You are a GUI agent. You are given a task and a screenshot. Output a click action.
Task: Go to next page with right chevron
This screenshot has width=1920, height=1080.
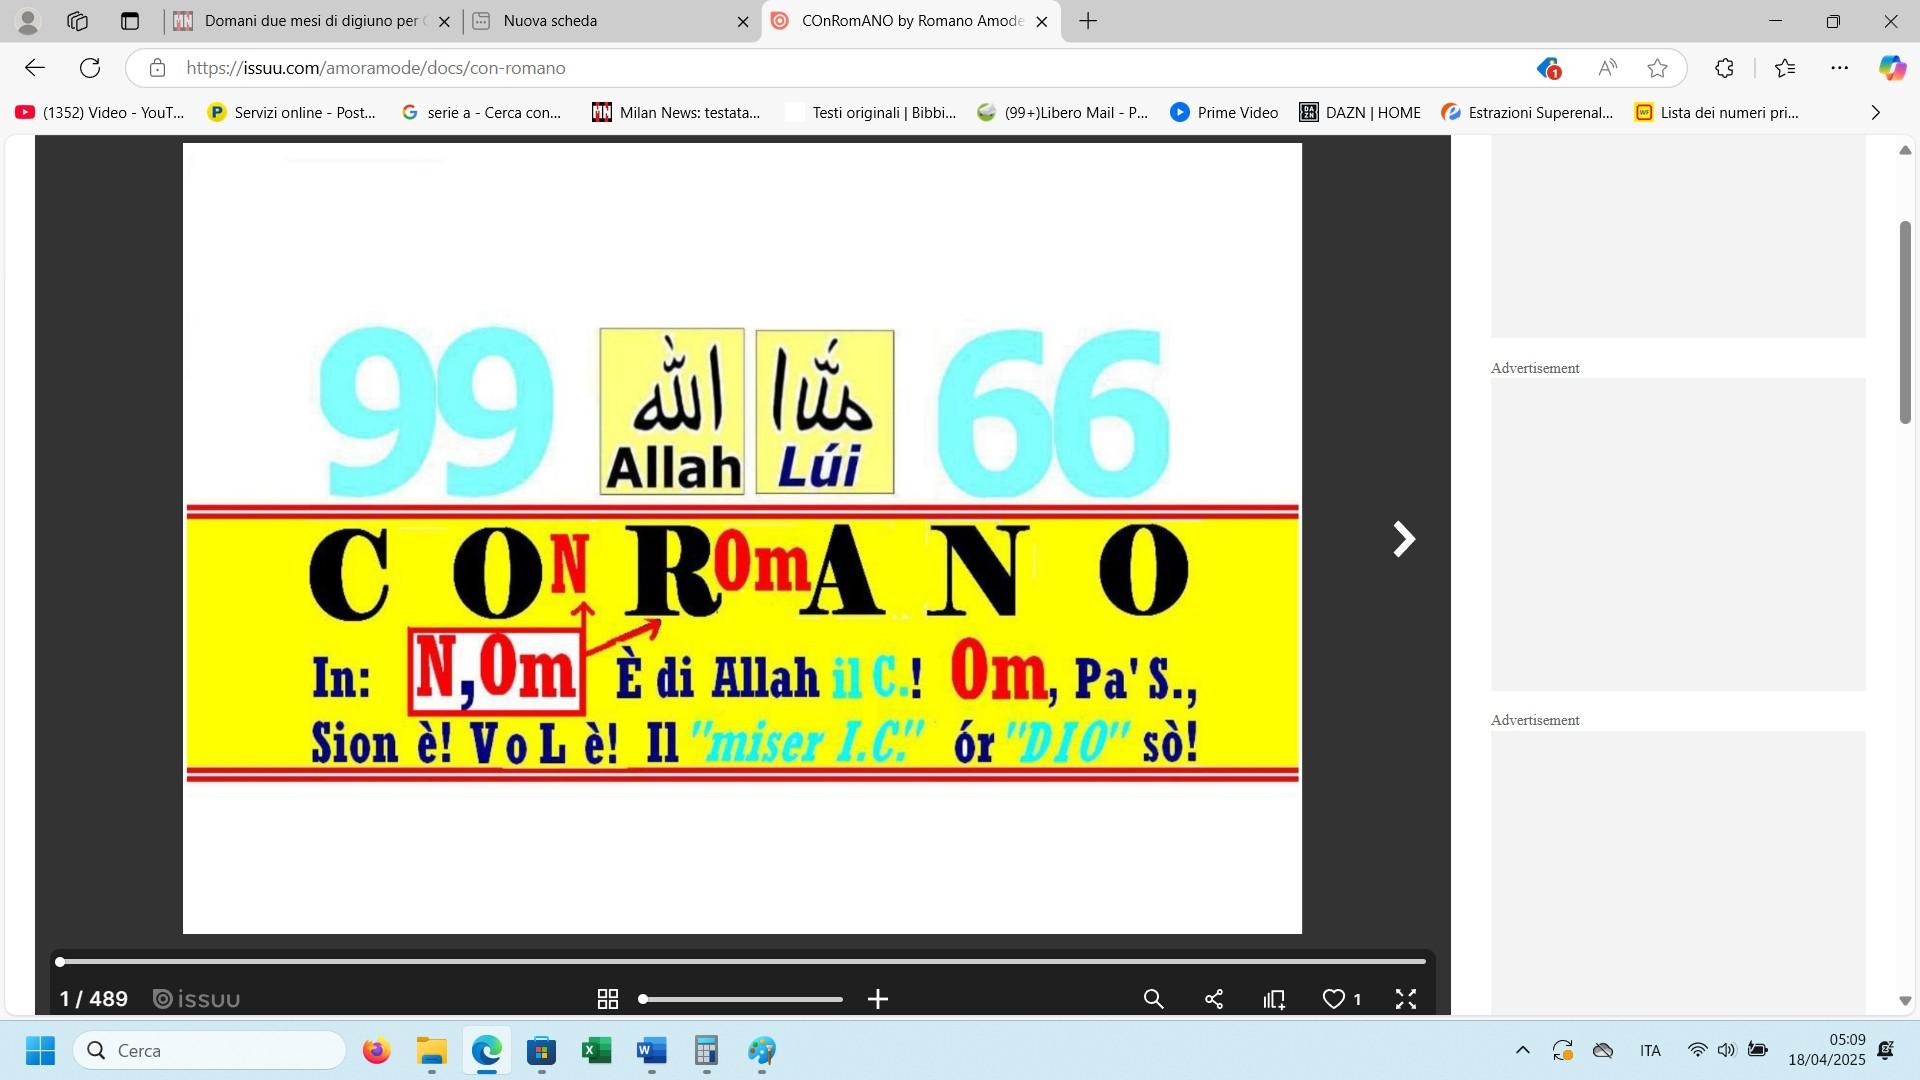point(1404,539)
